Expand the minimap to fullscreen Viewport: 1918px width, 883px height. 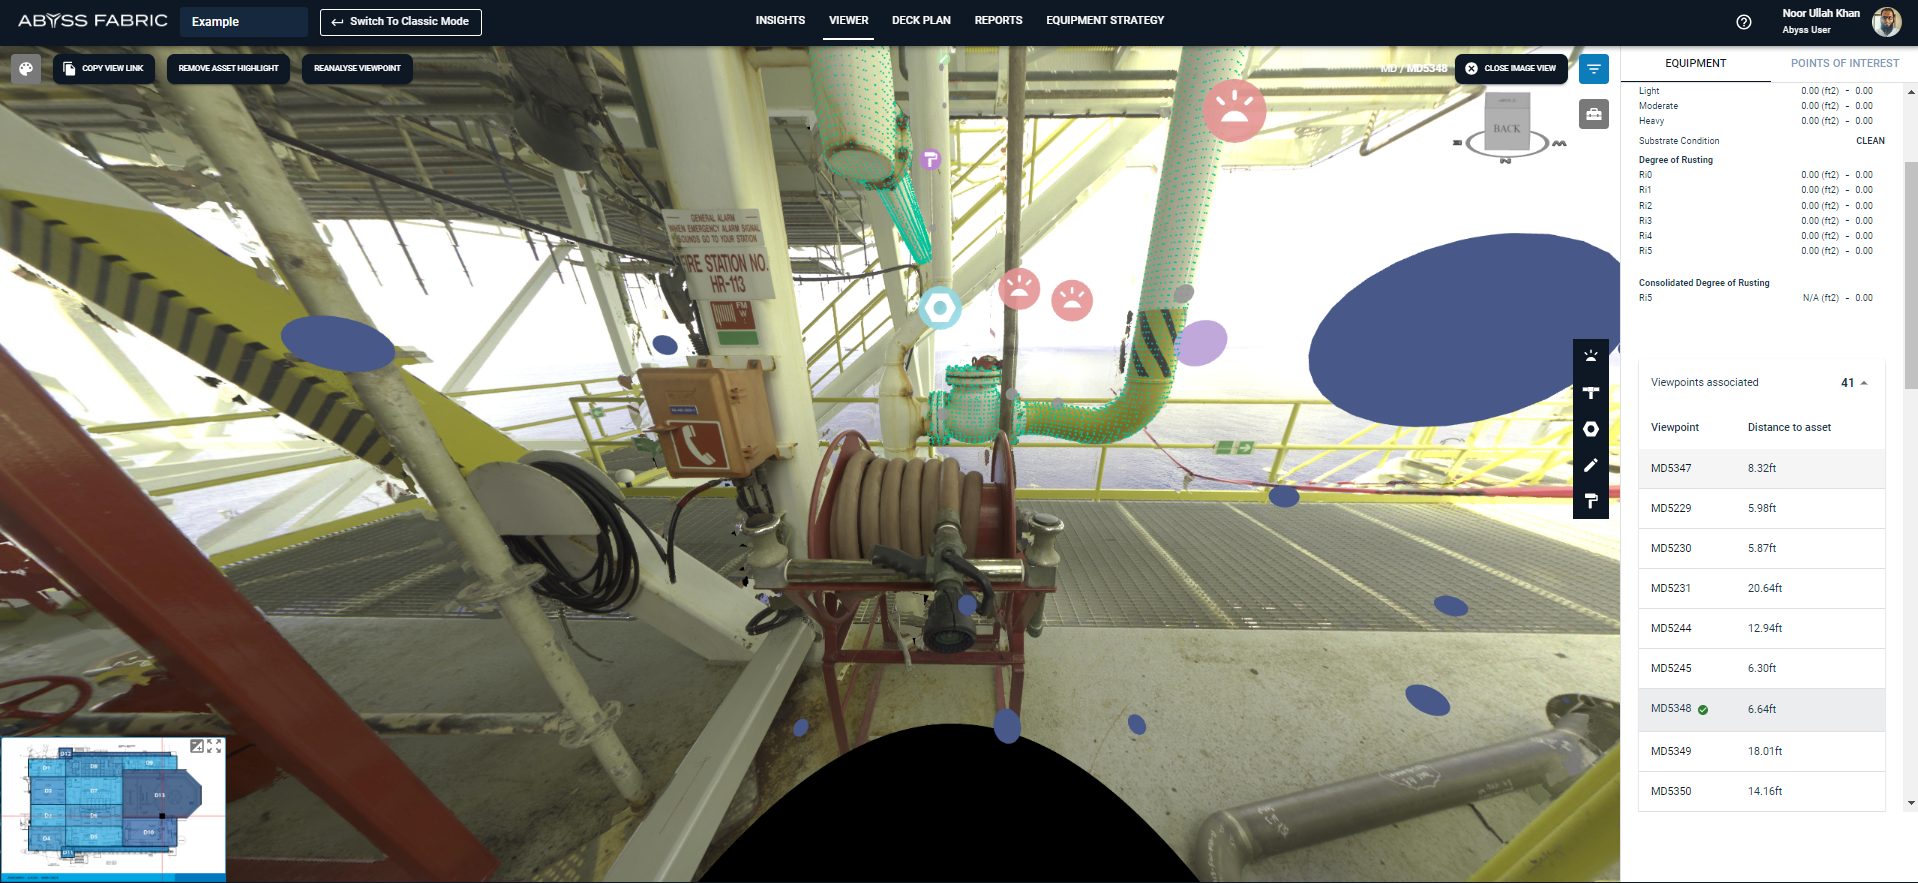pos(214,746)
